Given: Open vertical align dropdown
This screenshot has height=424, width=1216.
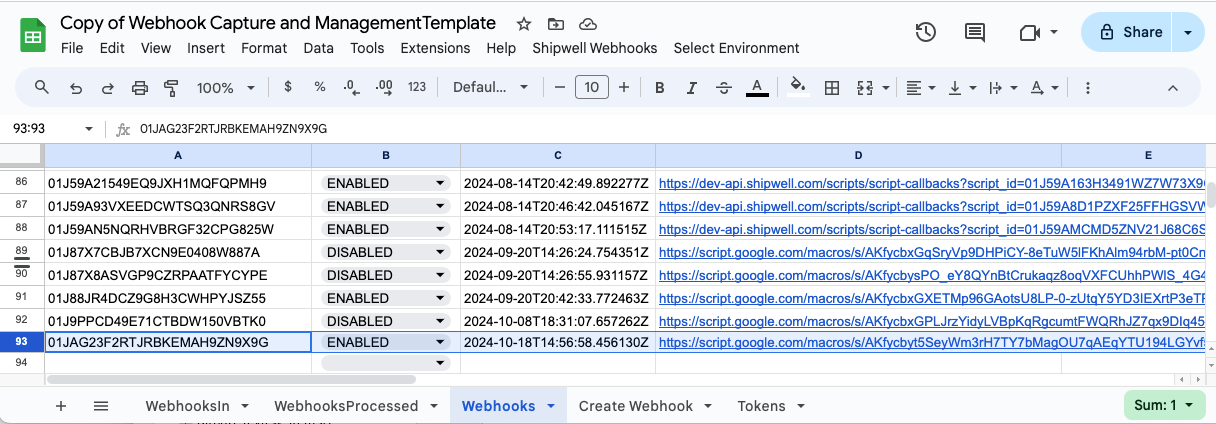Looking at the screenshot, I should pyautogui.click(x=961, y=87).
